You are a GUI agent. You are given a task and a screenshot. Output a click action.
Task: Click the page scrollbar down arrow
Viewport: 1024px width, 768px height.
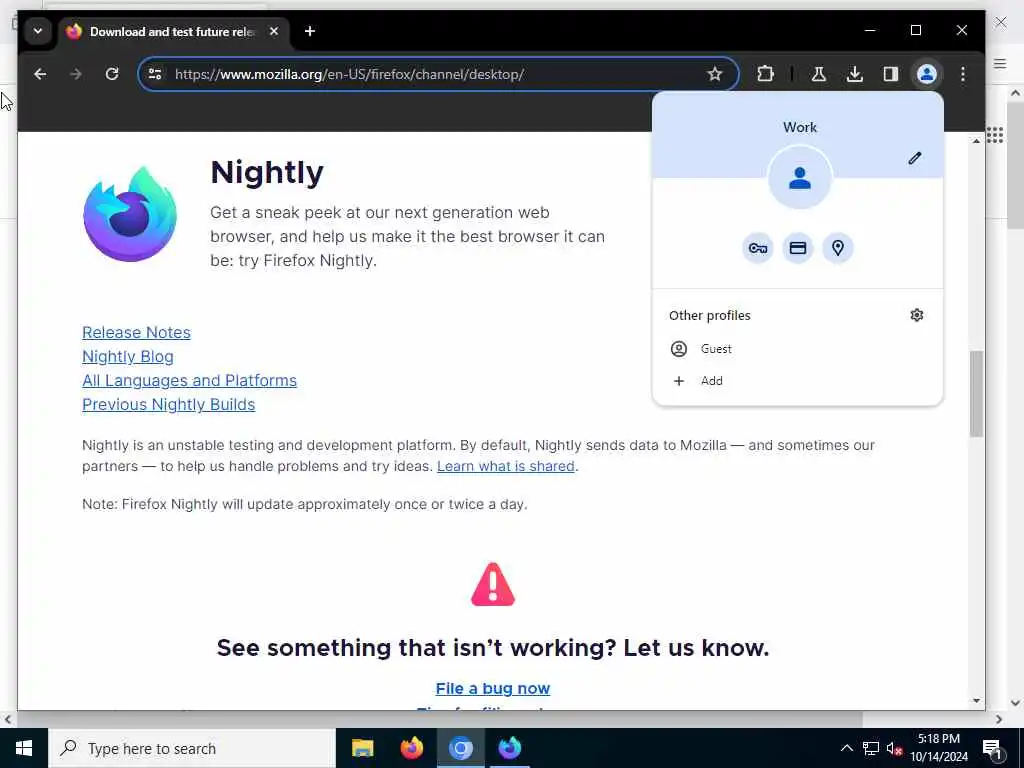coord(976,701)
